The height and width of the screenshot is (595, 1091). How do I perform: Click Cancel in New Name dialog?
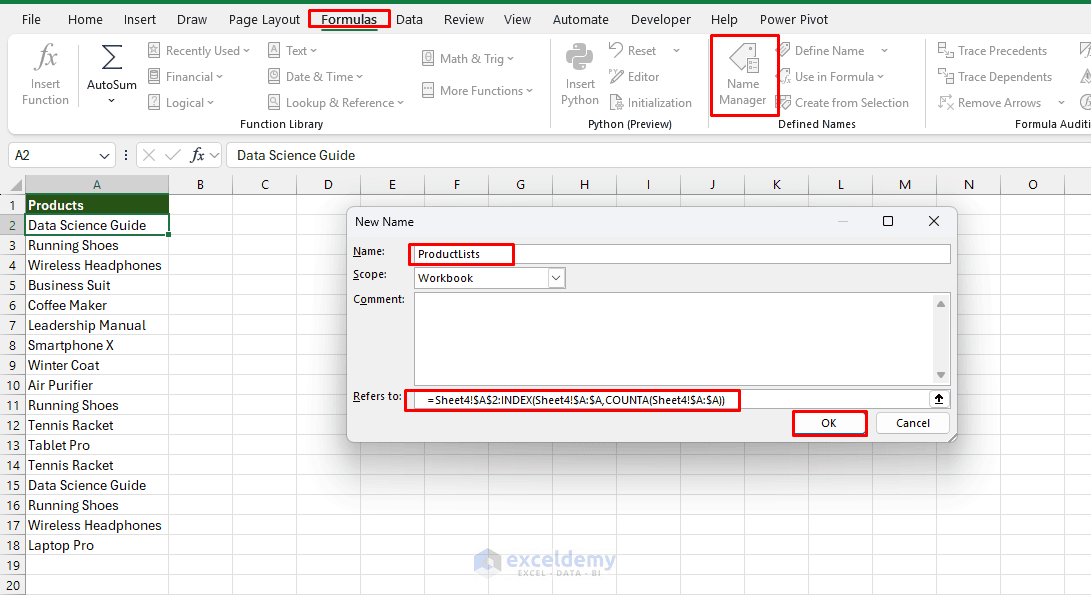[x=912, y=423]
